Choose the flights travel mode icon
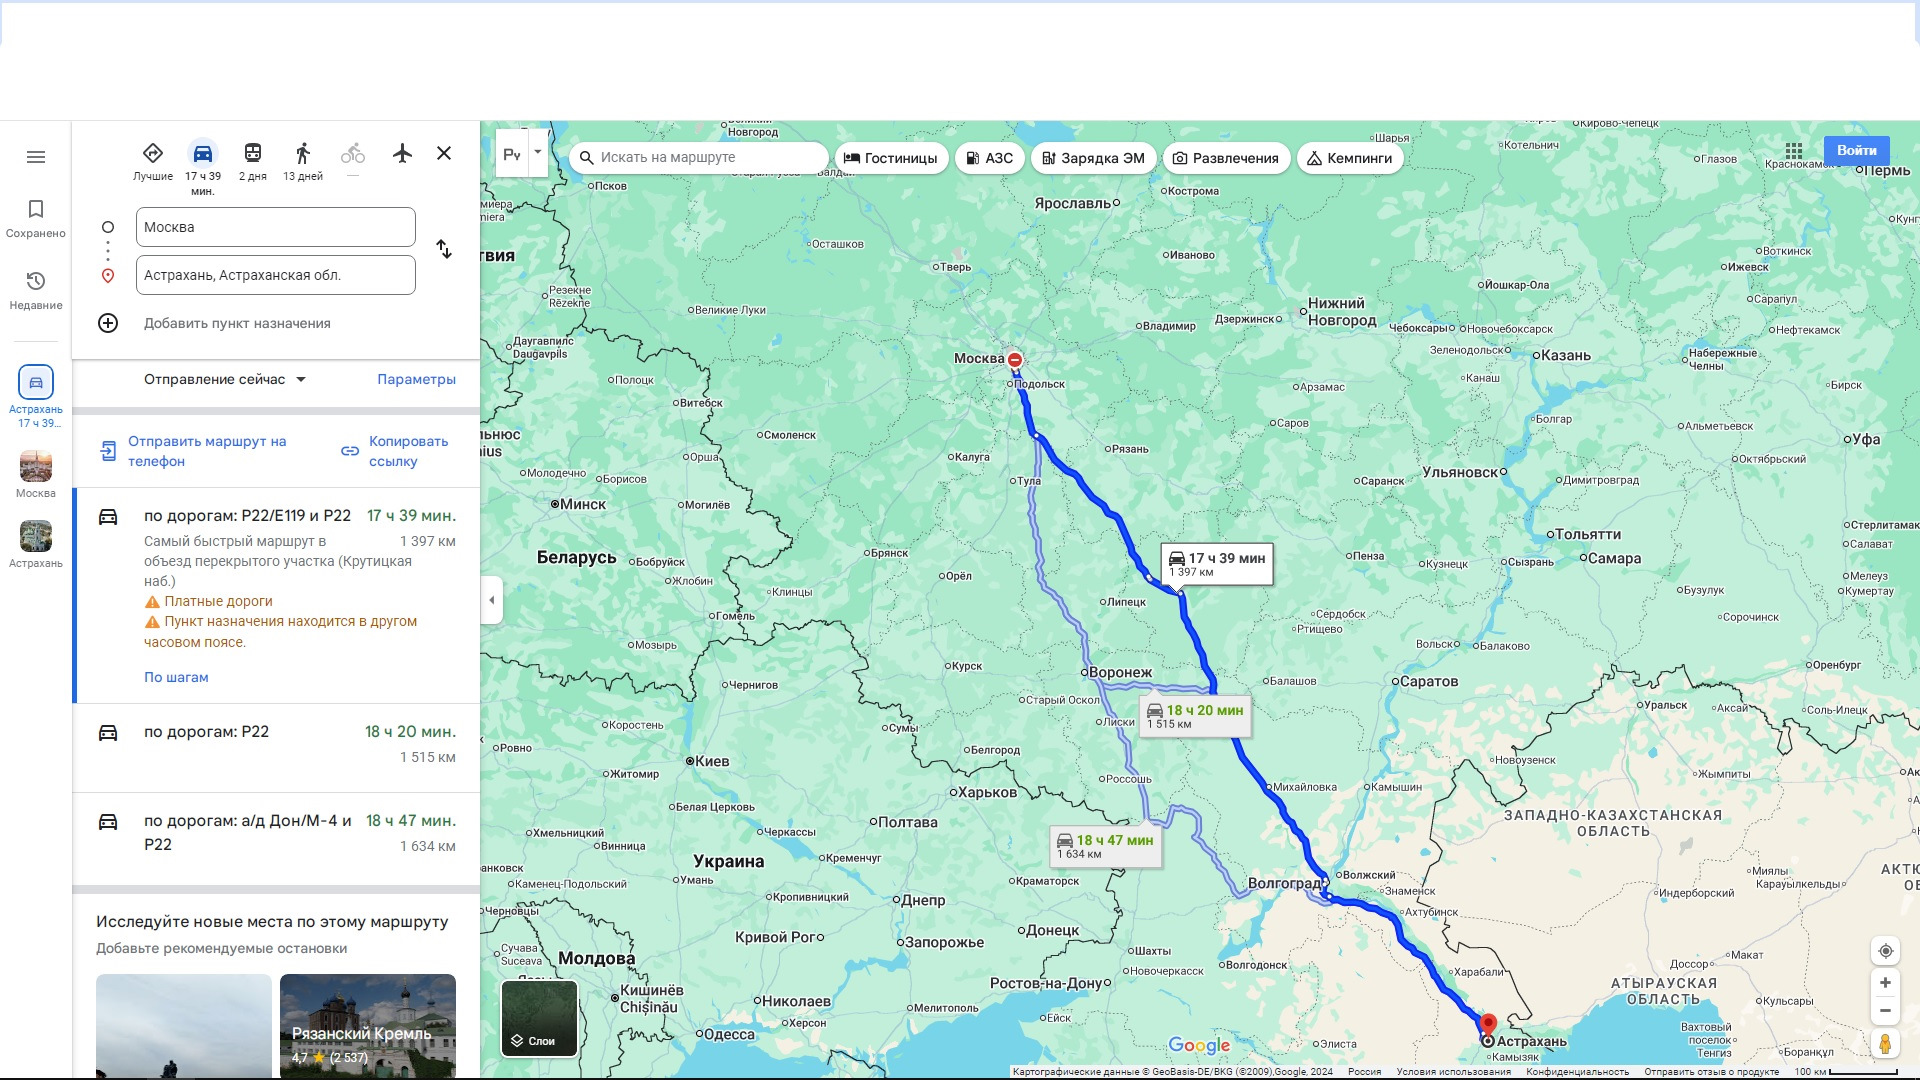1920x1080 pixels. click(x=402, y=153)
